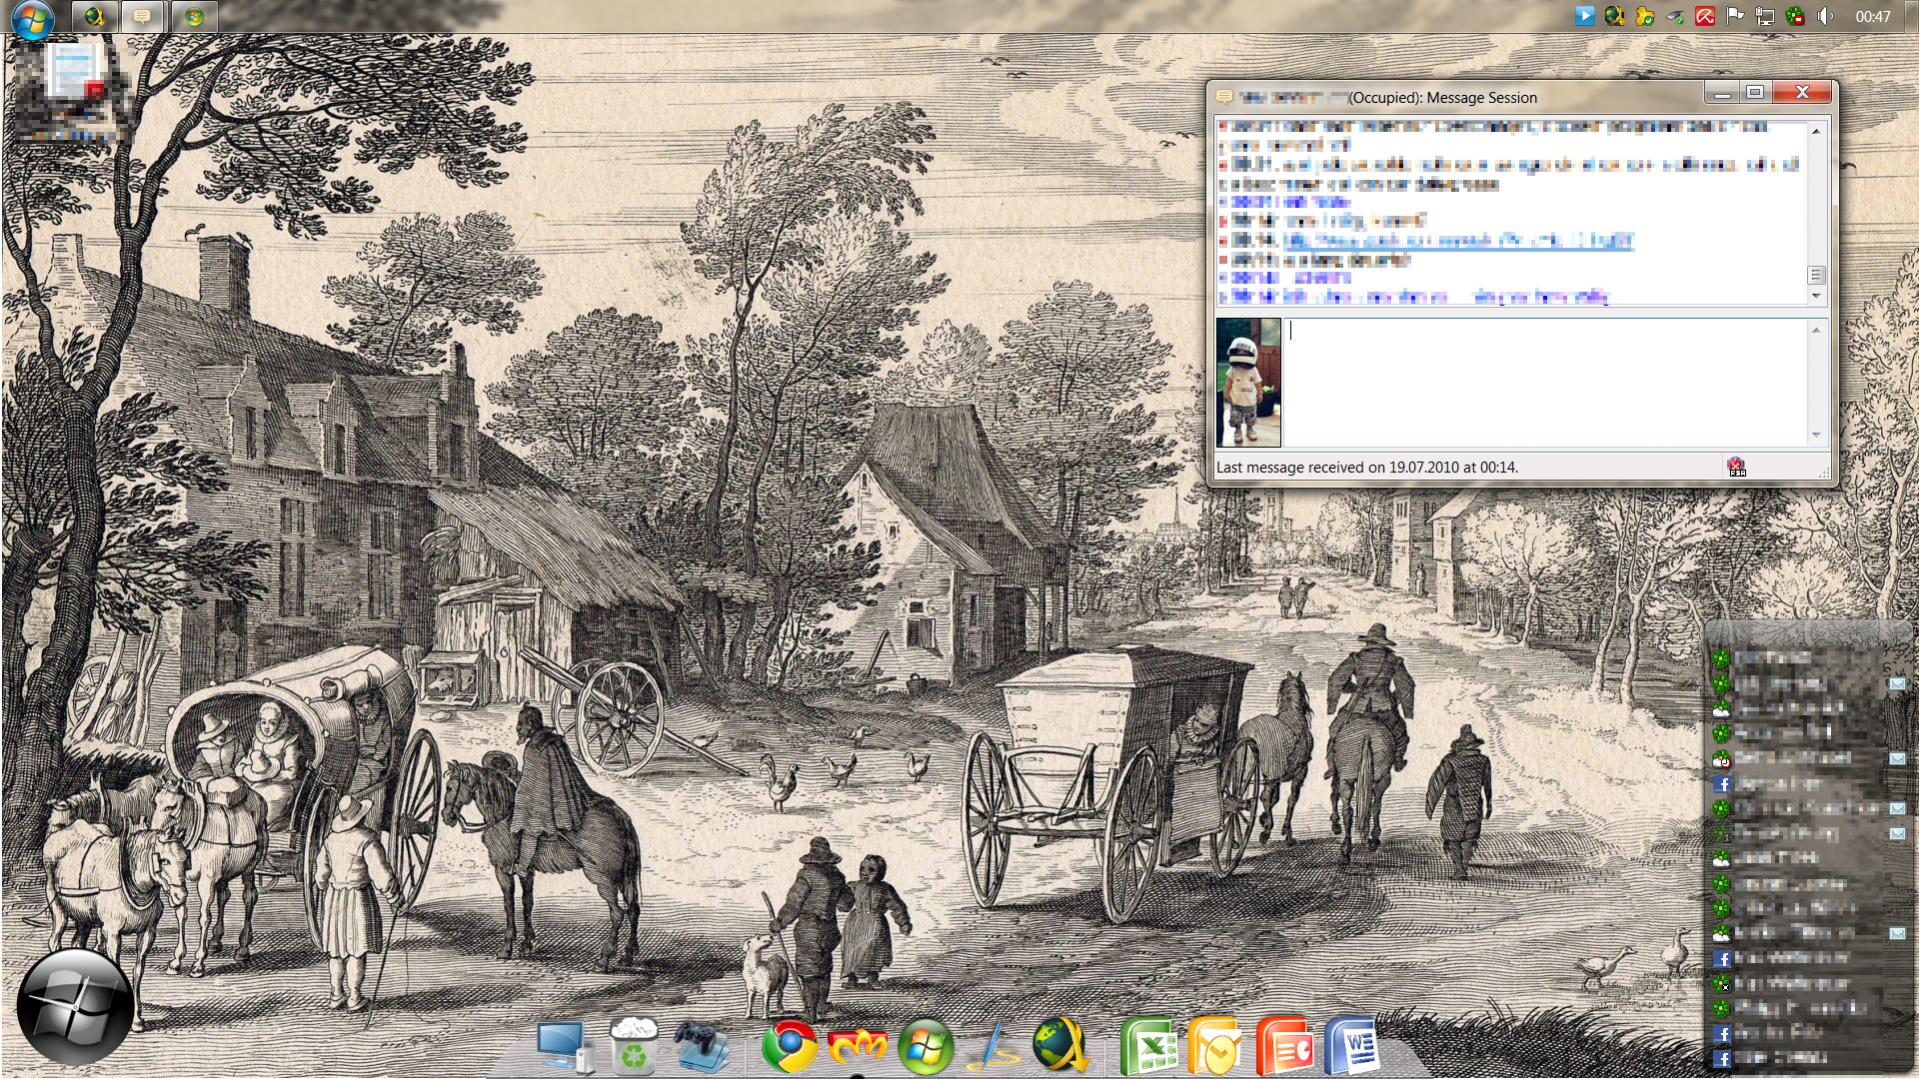Viewport: 1919px width, 1079px height.
Task: Click the 'Last message received' status text
Action: (1367, 467)
